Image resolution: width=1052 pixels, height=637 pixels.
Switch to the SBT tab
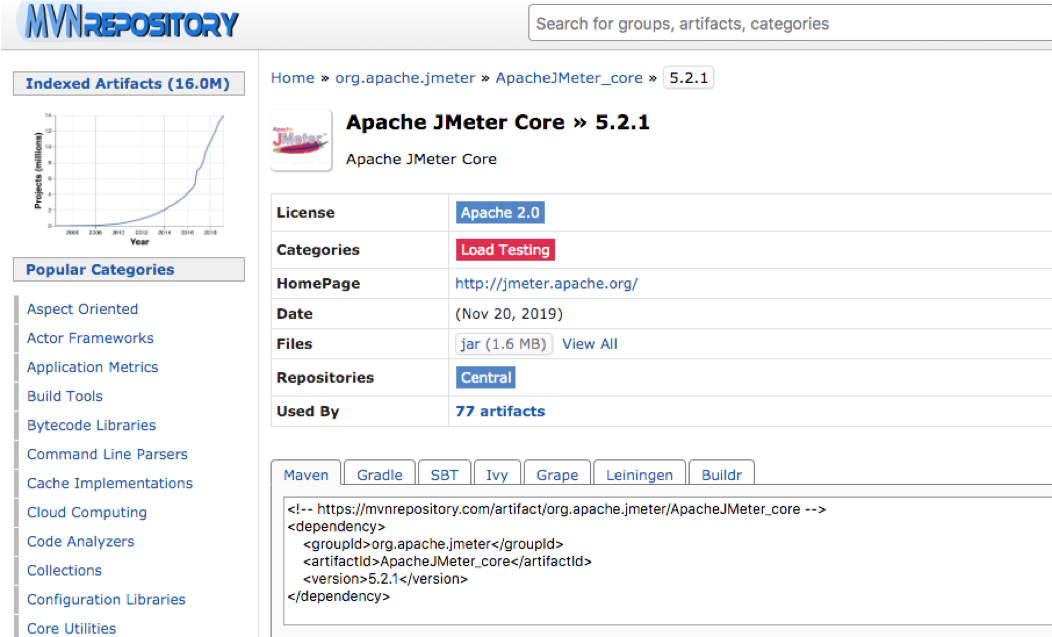coord(444,475)
